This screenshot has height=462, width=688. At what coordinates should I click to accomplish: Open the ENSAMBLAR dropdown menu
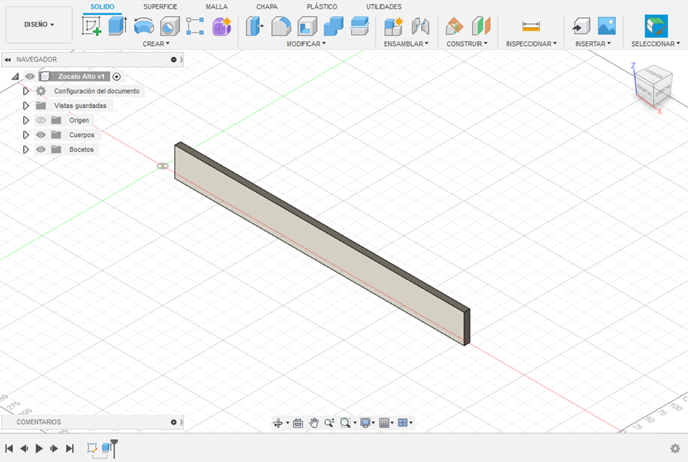click(x=406, y=44)
